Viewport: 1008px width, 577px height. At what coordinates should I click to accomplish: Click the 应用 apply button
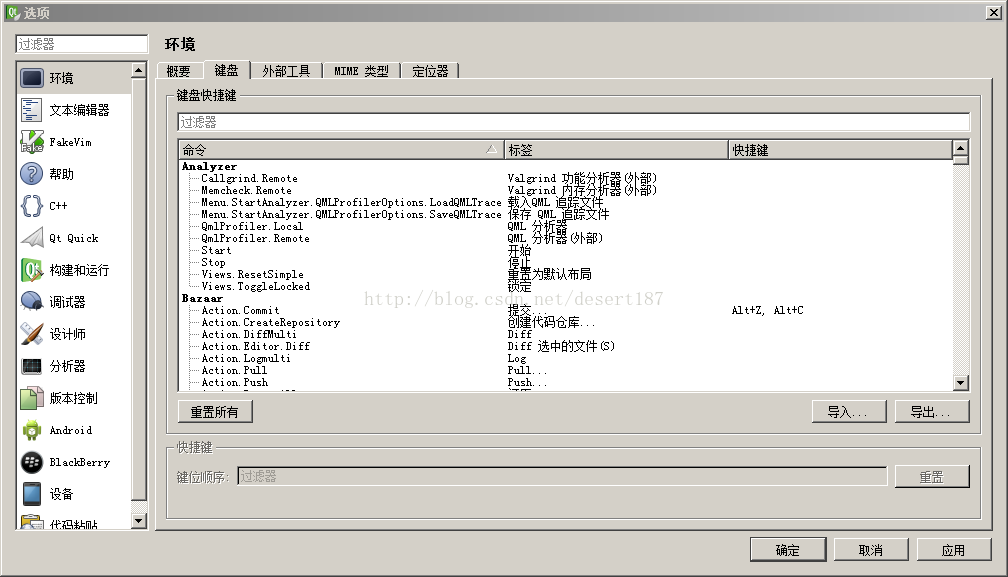pos(954,550)
